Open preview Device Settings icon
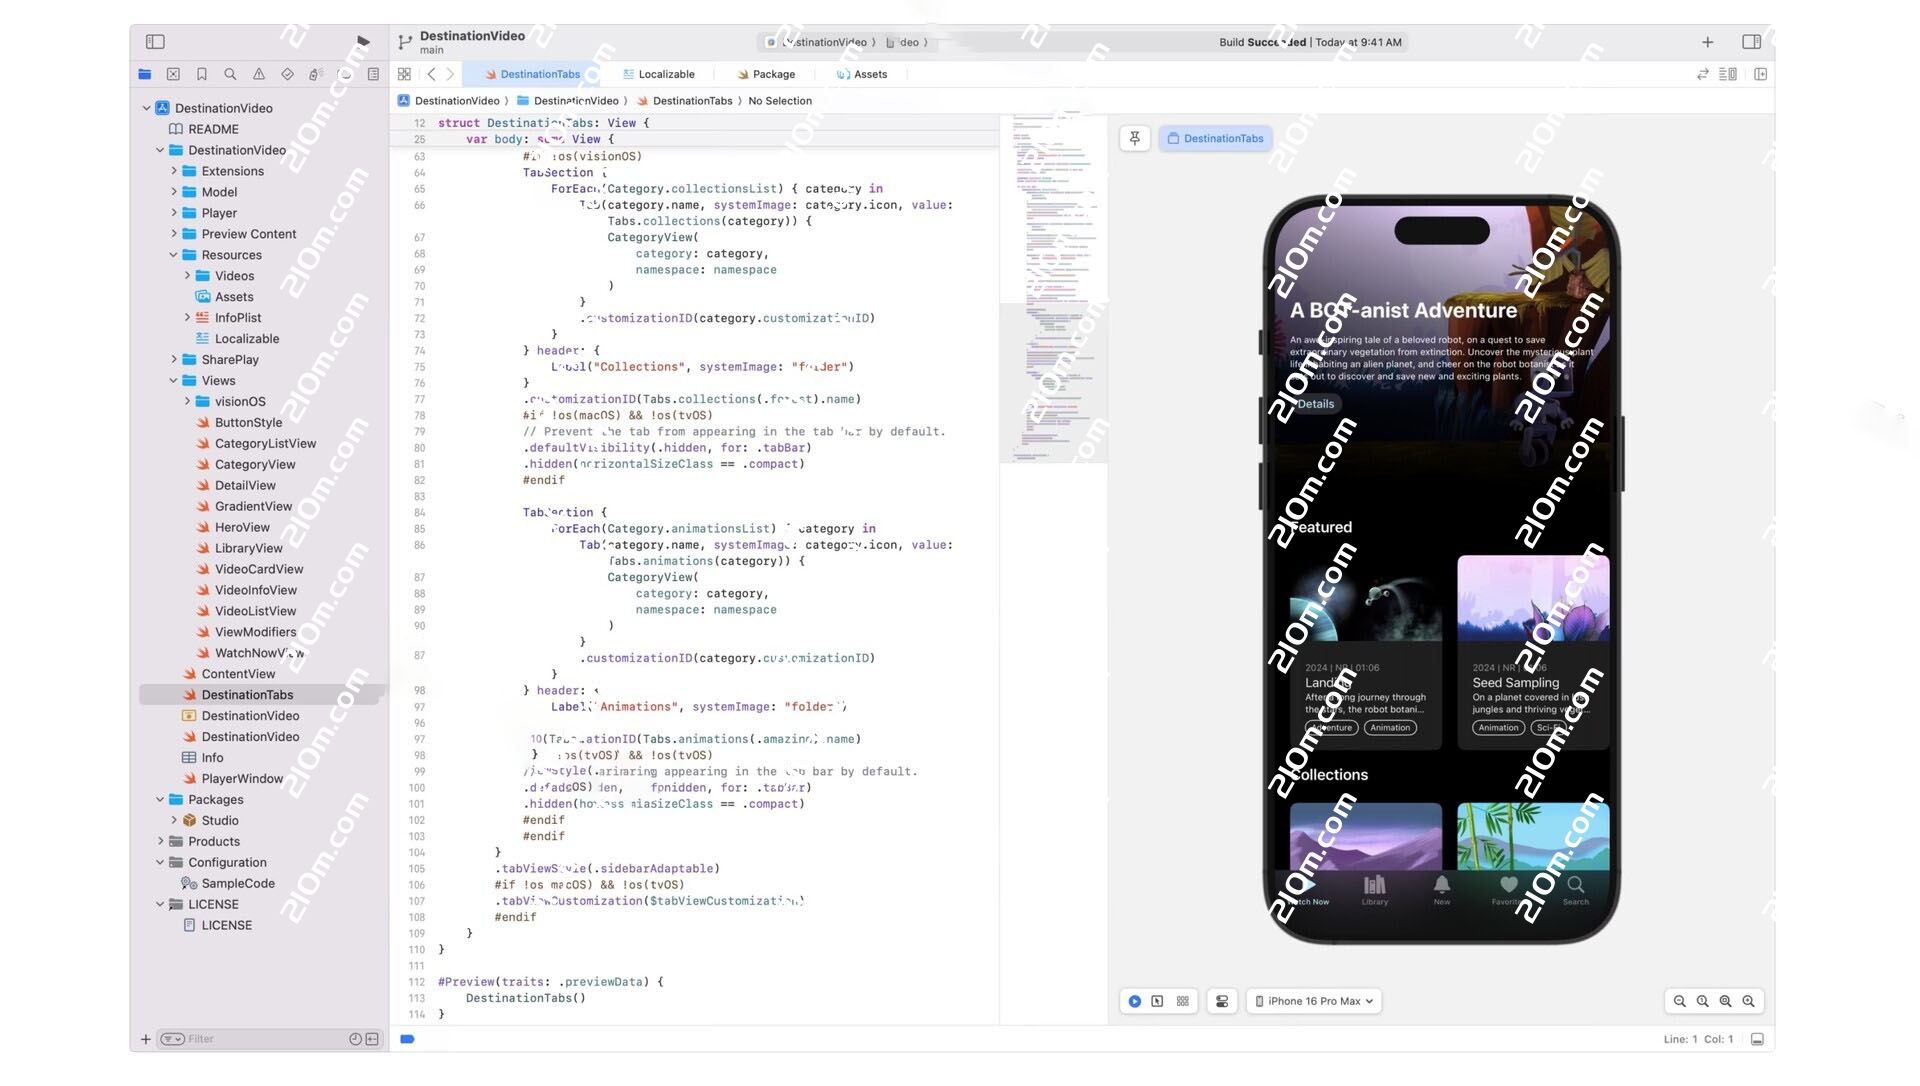 tap(1222, 1001)
